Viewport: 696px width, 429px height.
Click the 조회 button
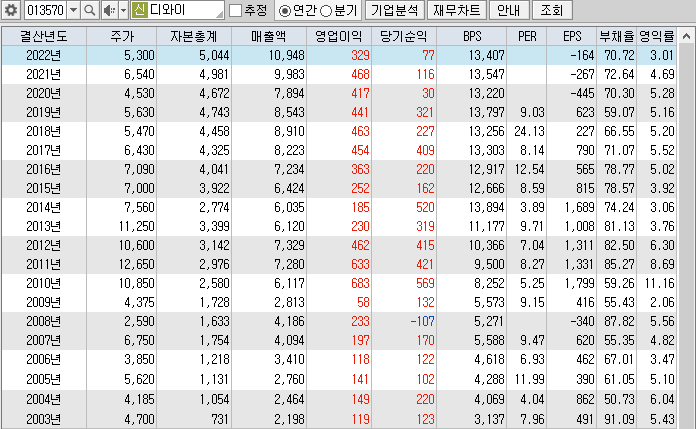[x=552, y=10]
